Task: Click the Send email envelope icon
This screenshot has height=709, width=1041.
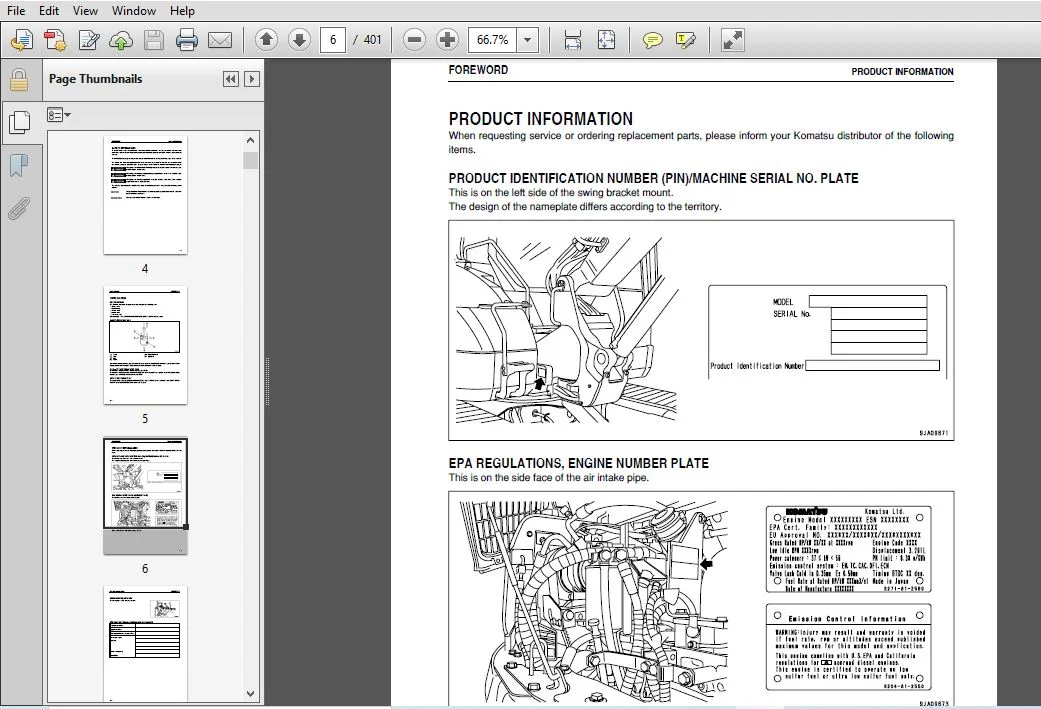Action: point(220,40)
